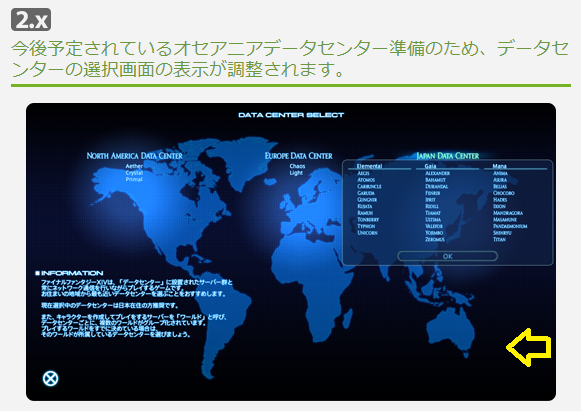Select the Europe Data Center heading
581x411 pixels.
[299, 156]
